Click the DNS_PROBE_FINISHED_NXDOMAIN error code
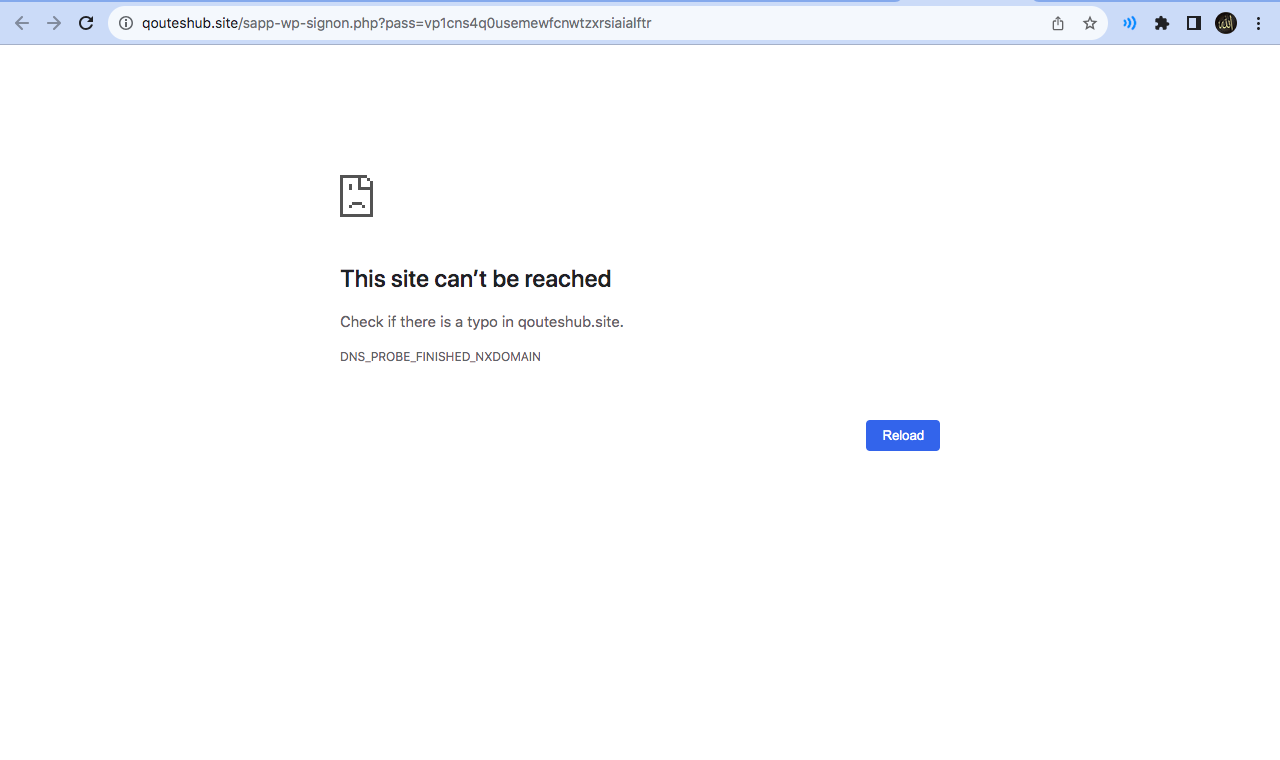This screenshot has height=760, width=1280. [440, 357]
